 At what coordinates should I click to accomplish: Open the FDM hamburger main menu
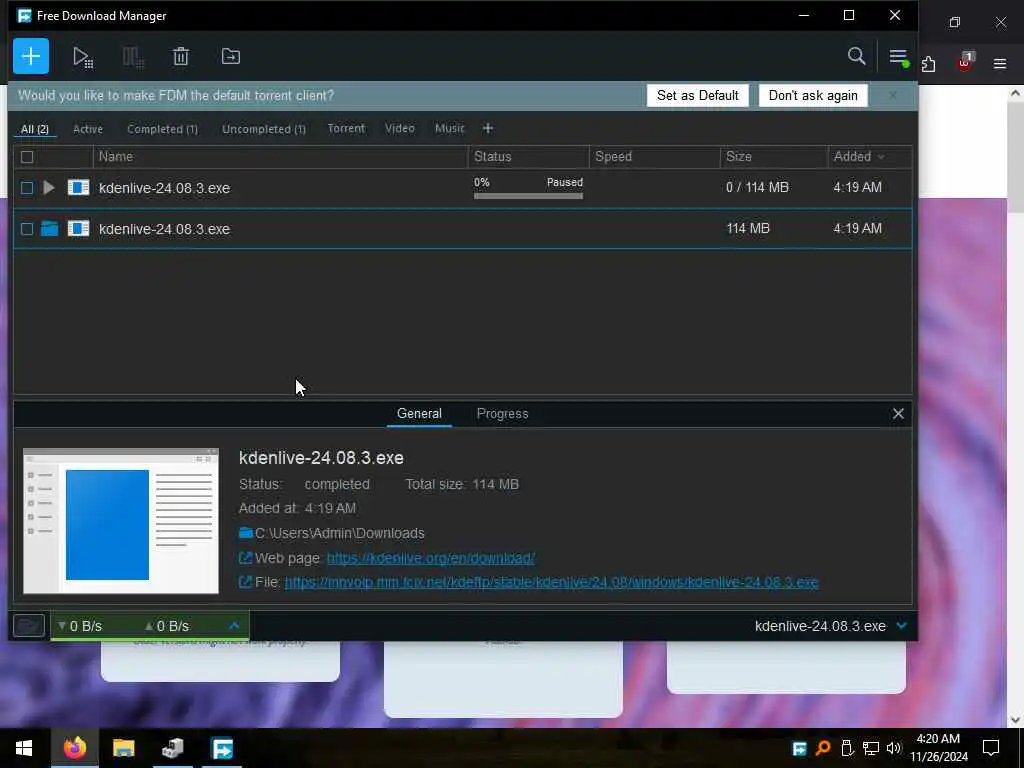click(899, 57)
